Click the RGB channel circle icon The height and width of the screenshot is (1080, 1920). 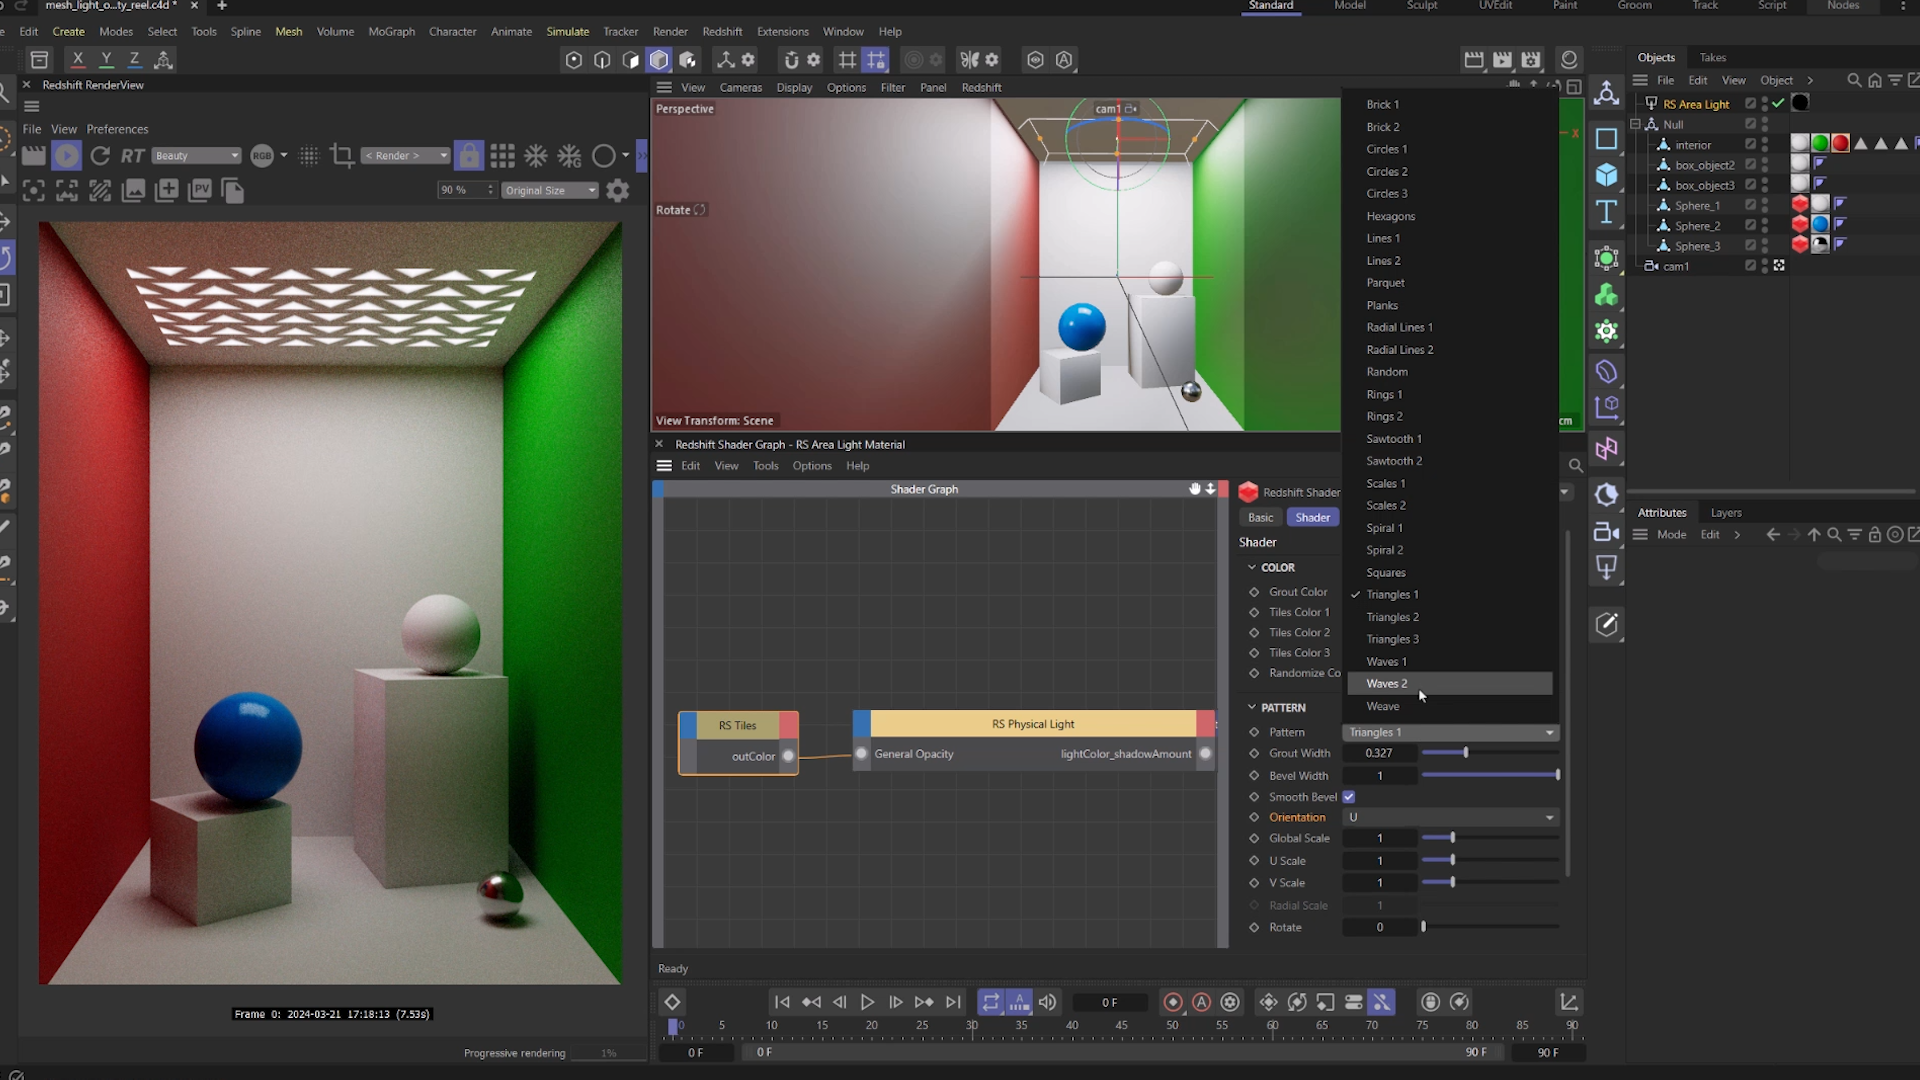tap(262, 156)
